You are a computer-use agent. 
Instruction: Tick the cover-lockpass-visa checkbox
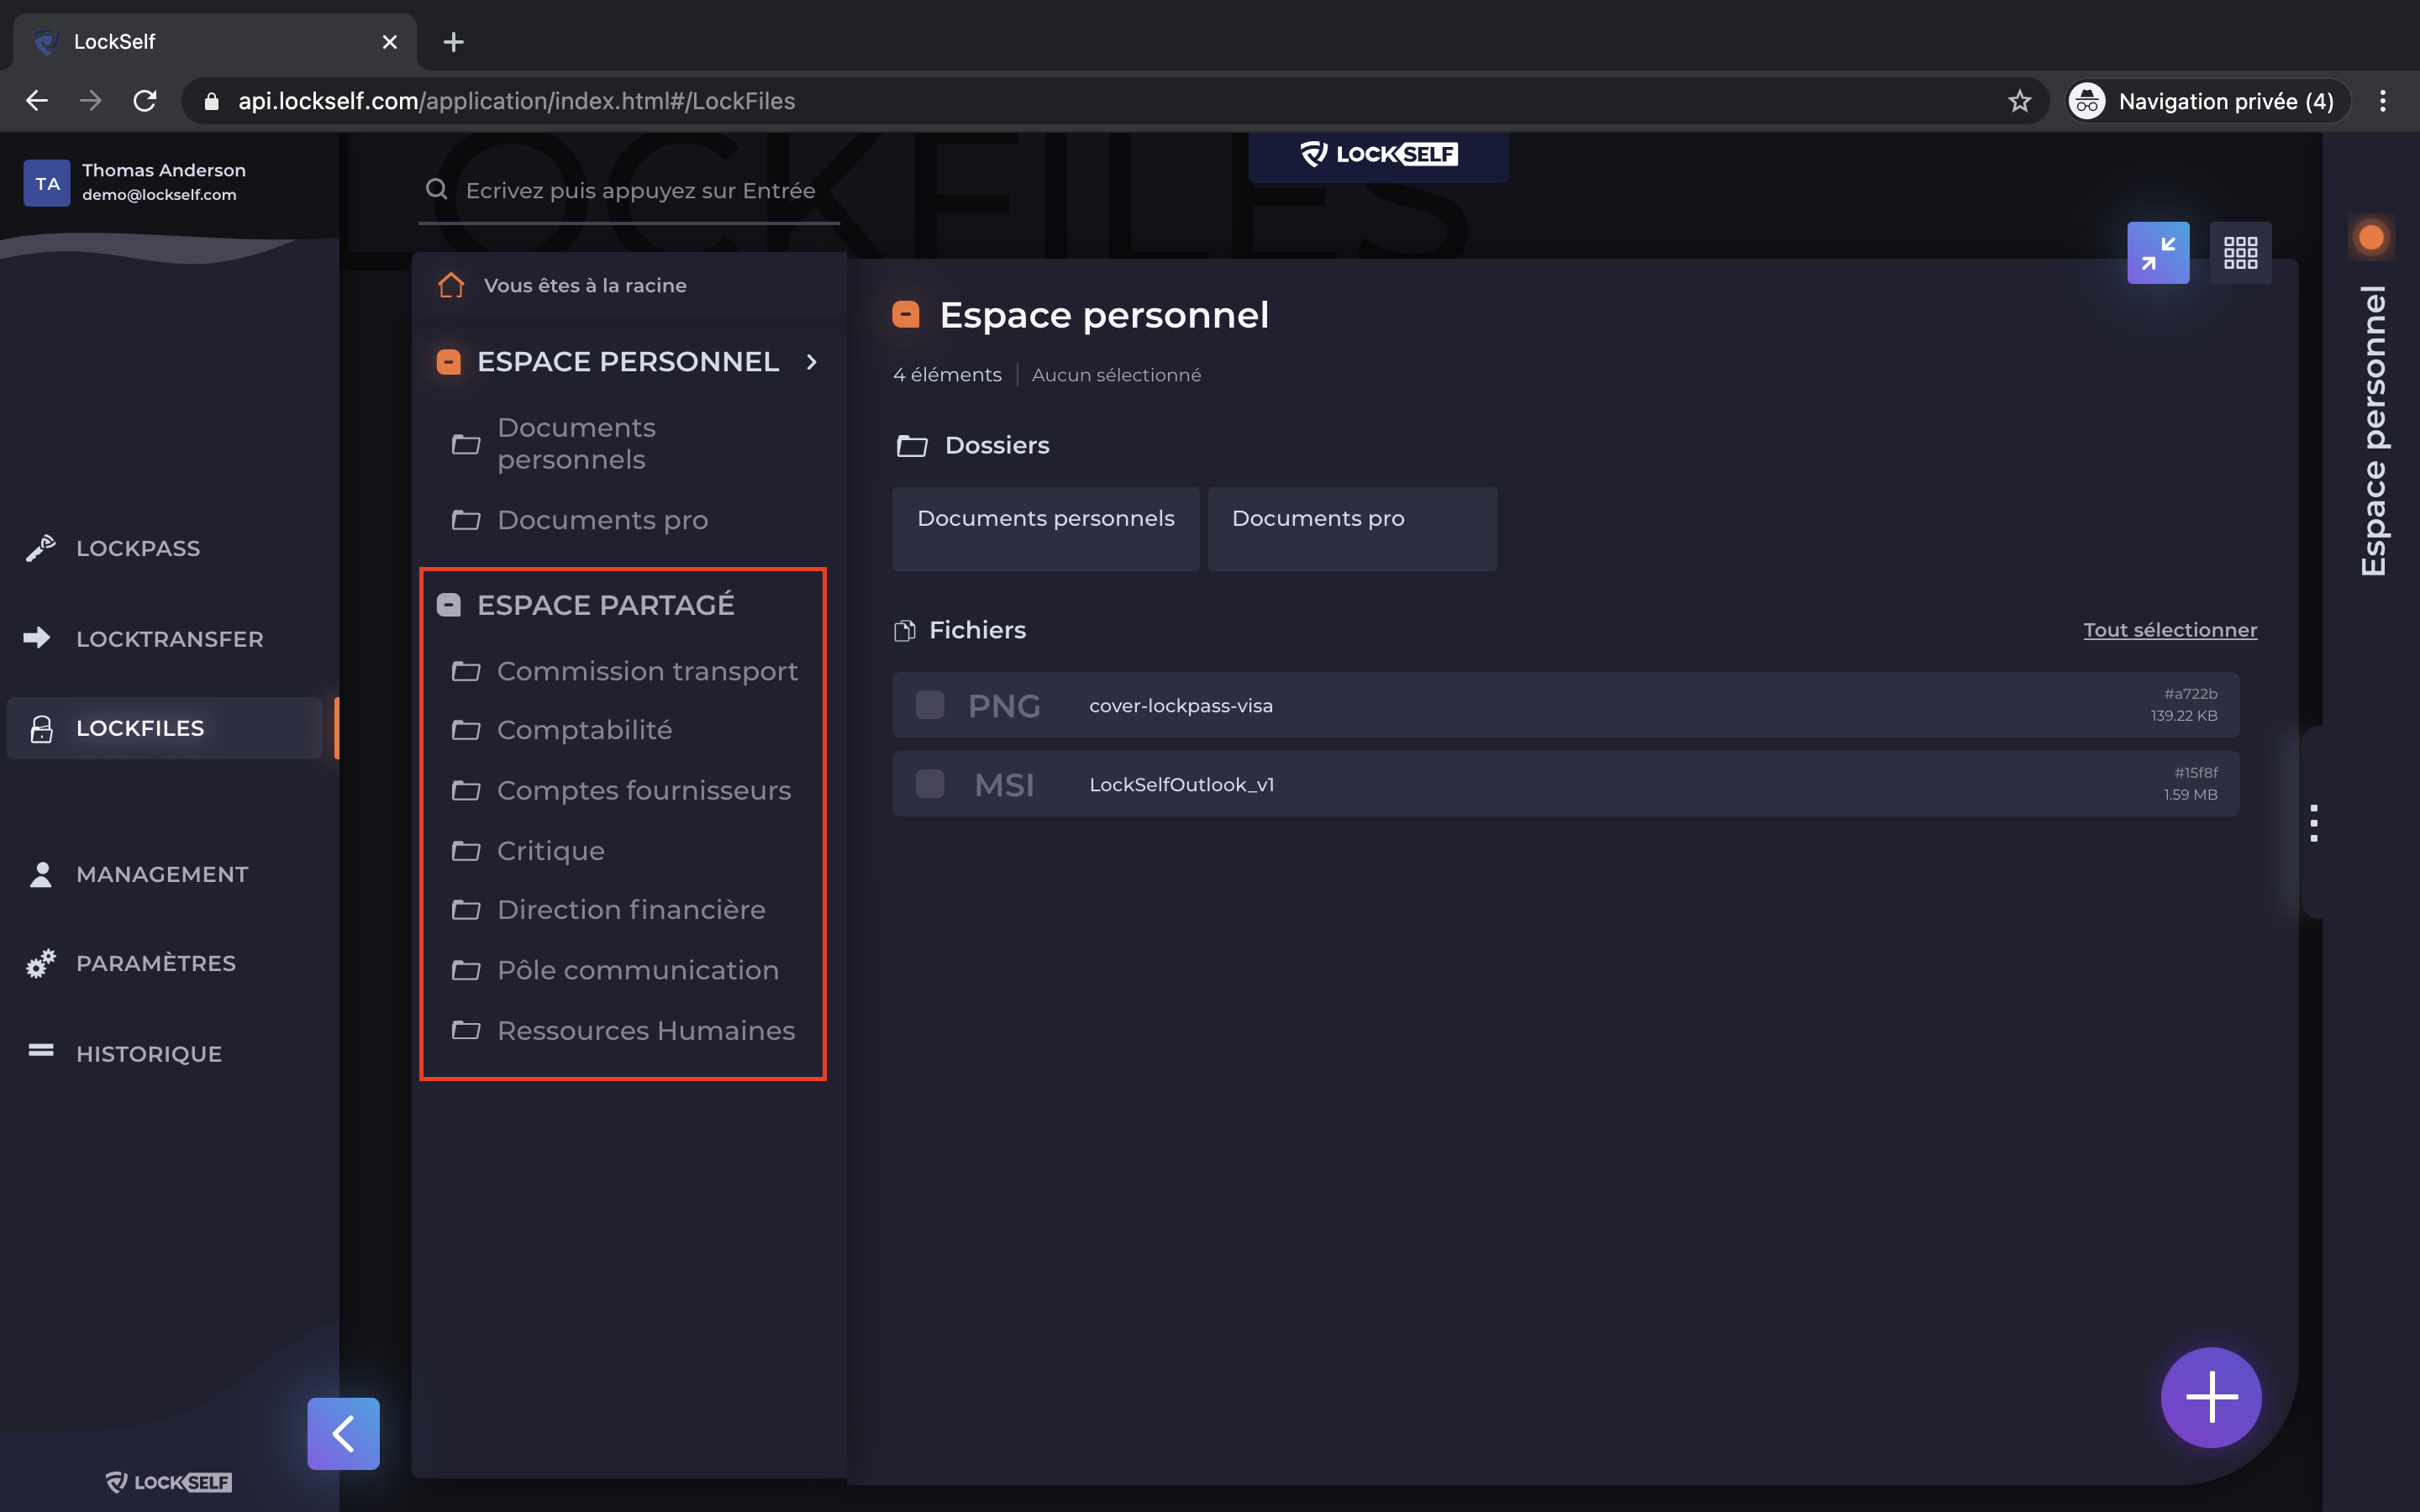coord(930,705)
